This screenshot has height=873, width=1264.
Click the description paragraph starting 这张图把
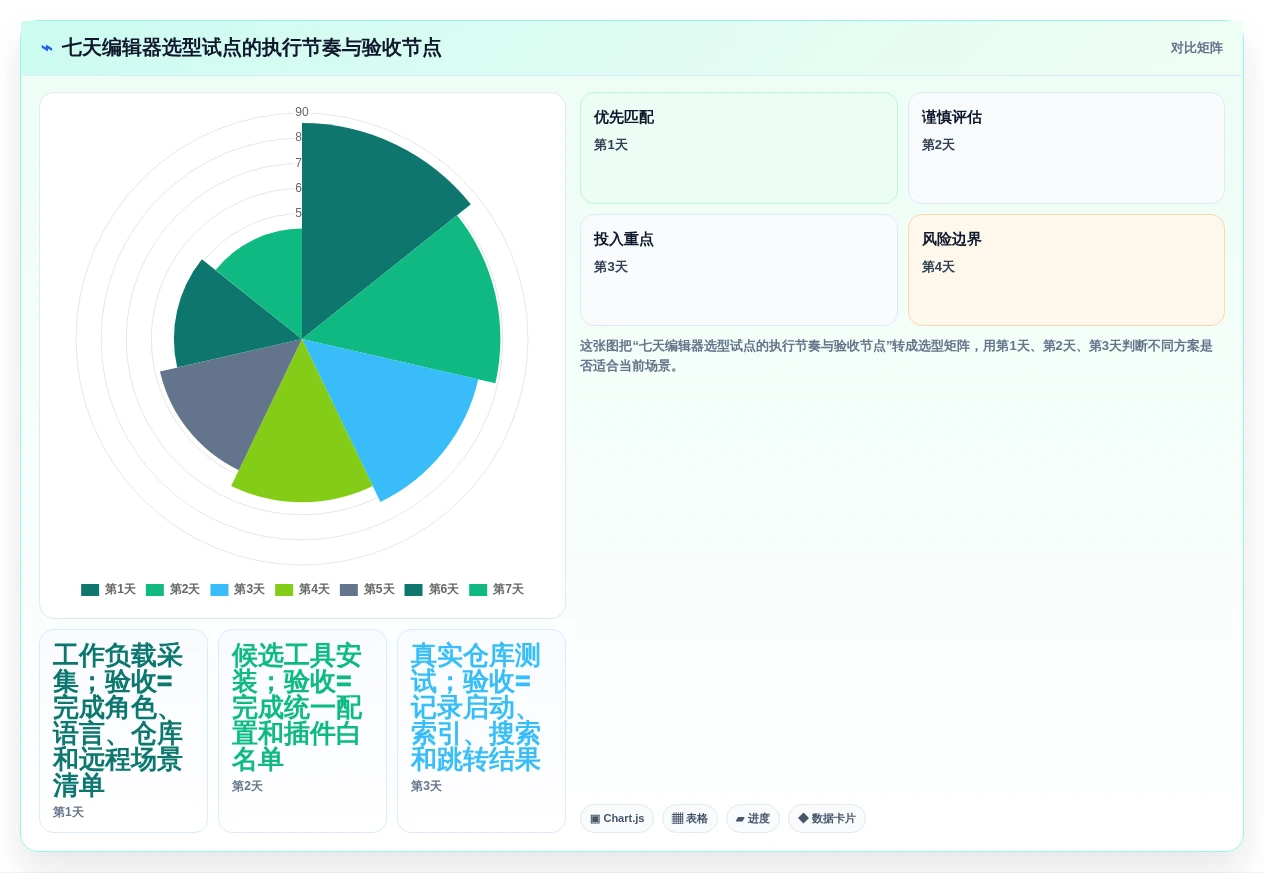(x=902, y=356)
